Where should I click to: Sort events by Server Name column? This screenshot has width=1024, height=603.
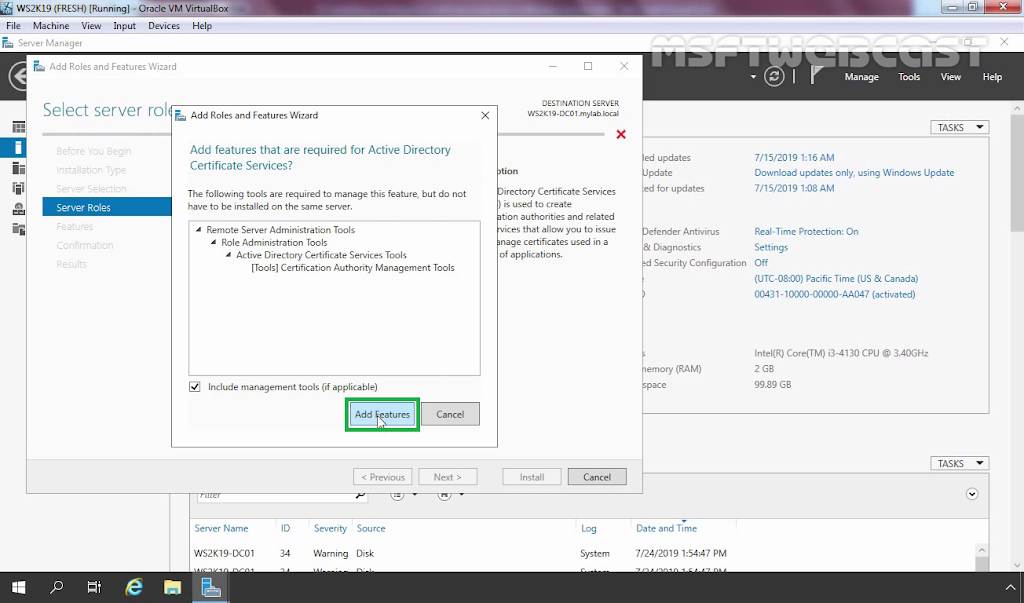coord(221,528)
